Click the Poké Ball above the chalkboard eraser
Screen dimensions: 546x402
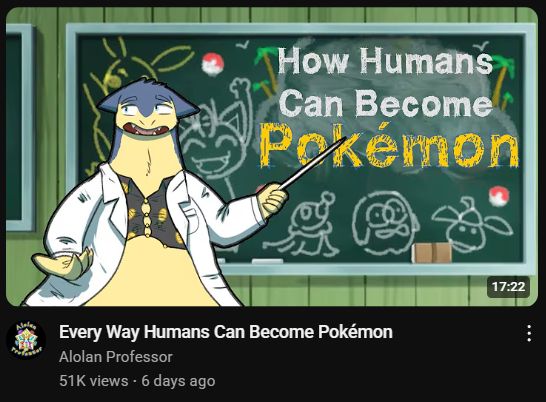tap(499, 196)
